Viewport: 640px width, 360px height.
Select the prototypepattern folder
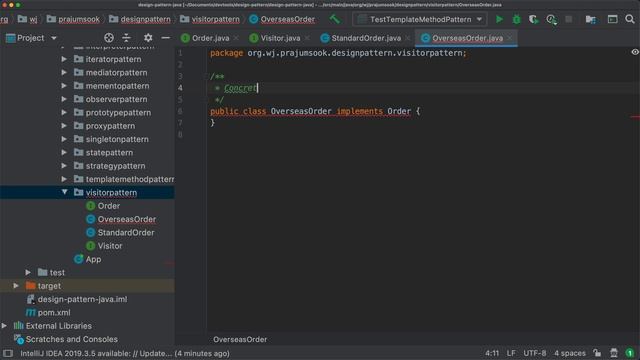pyautogui.click(x=118, y=113)
